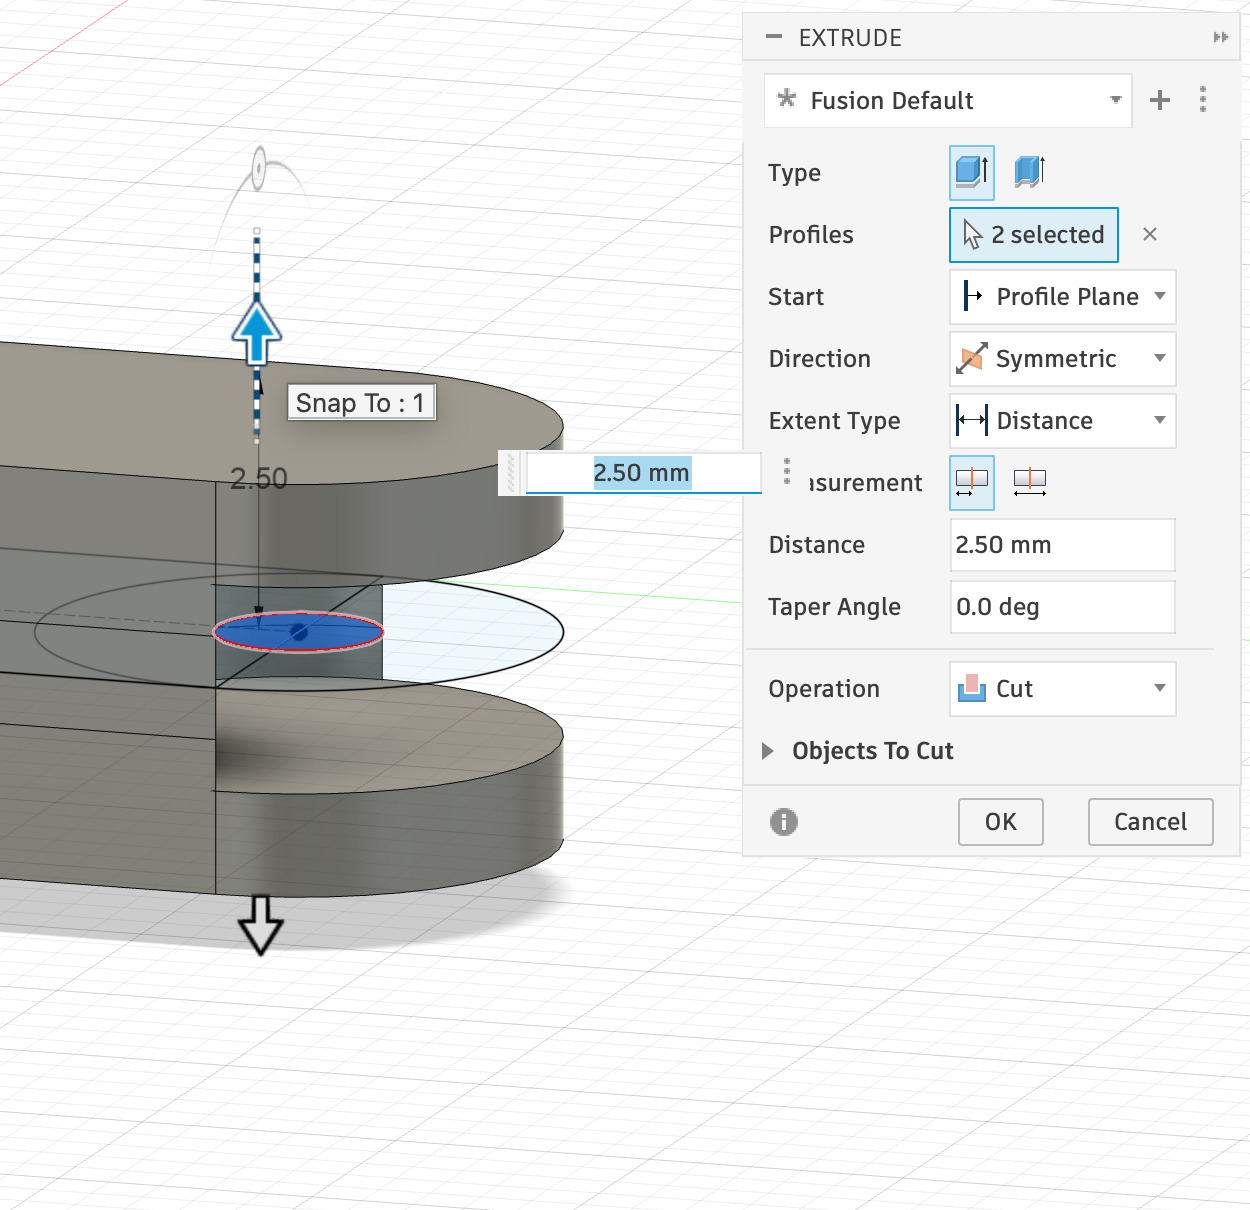
Task: Select the thin extrude Type icon
Action: coord(1029,172)
